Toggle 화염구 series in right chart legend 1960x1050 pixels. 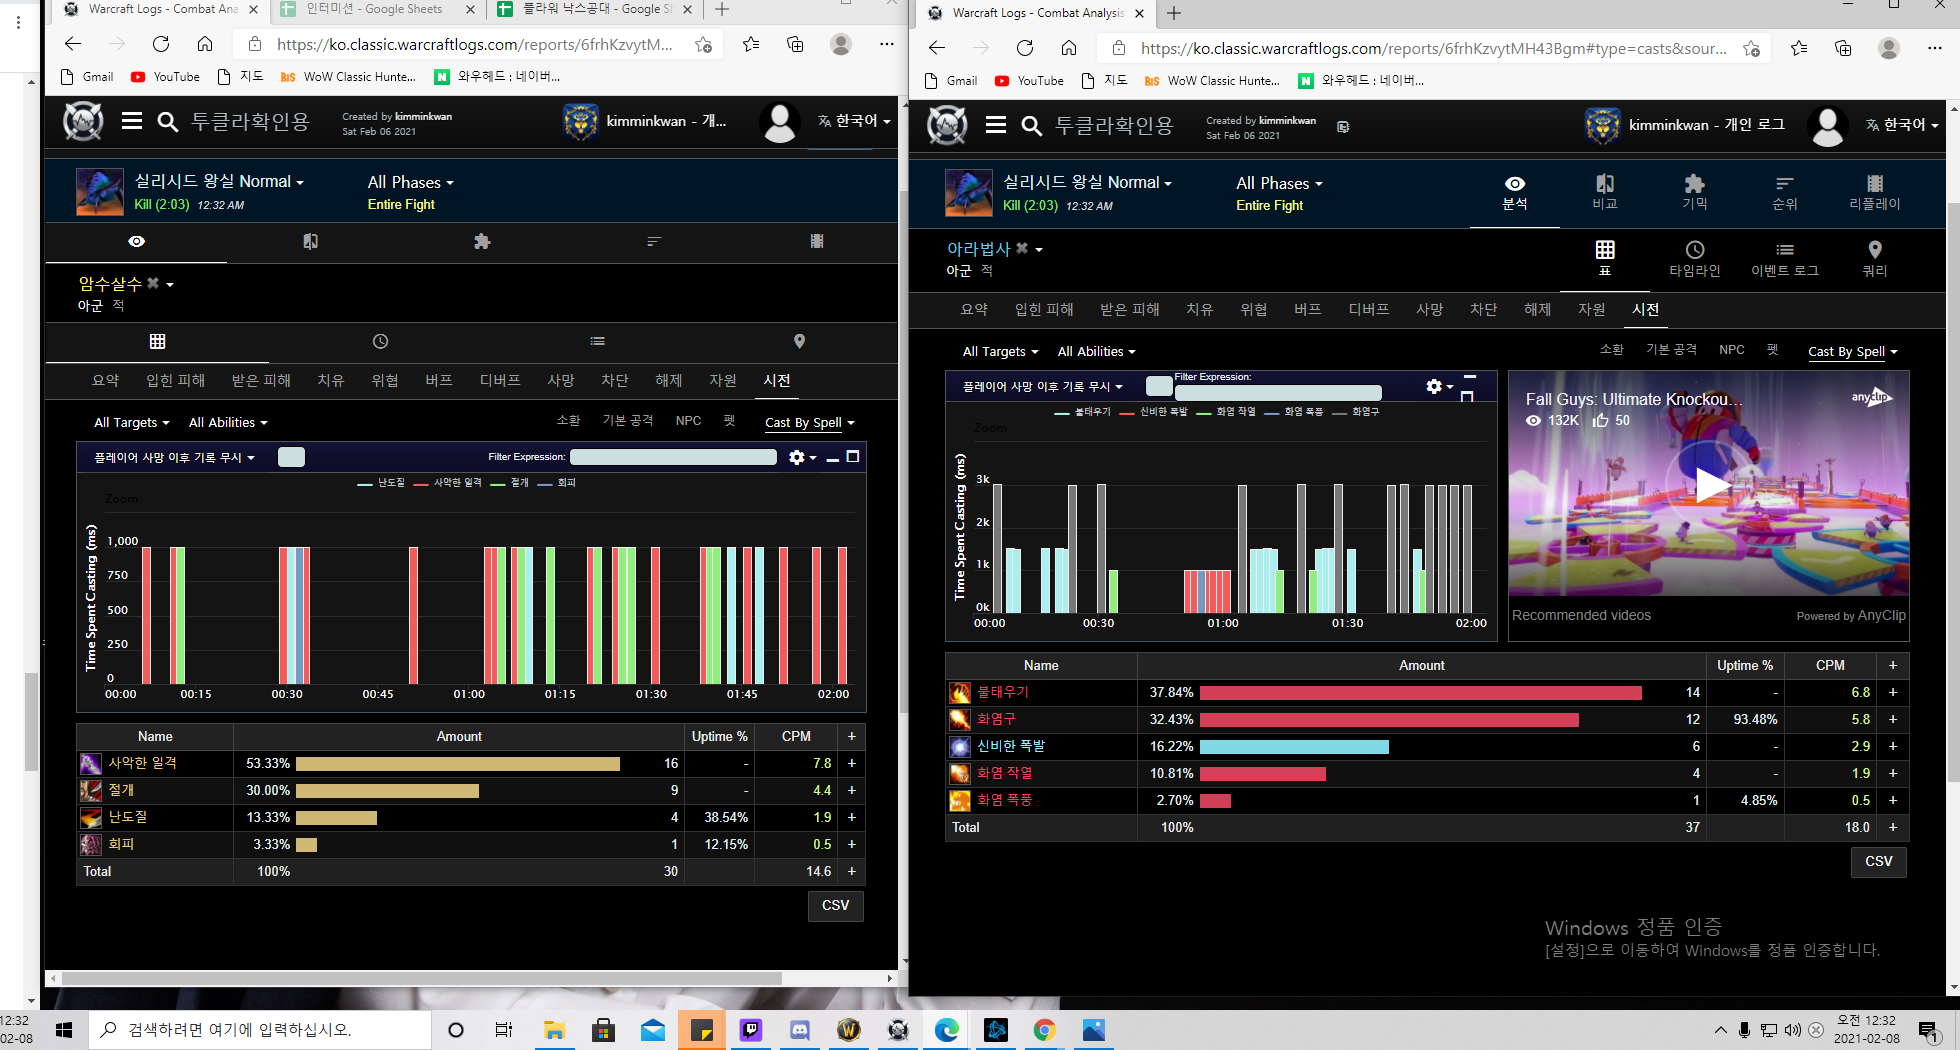1356,412
